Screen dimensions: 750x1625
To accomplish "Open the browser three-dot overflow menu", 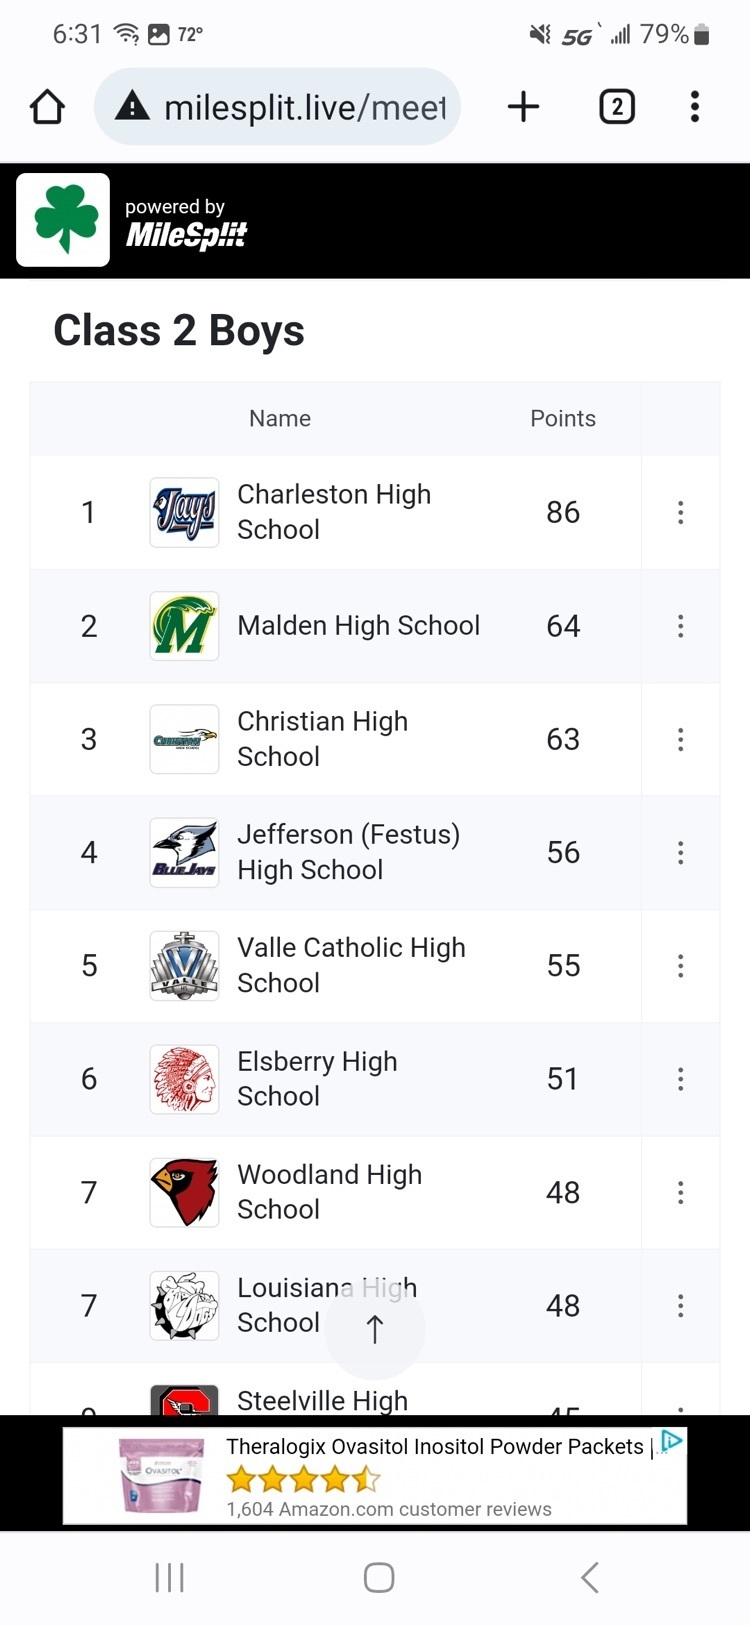I will (x=694, y=107).
